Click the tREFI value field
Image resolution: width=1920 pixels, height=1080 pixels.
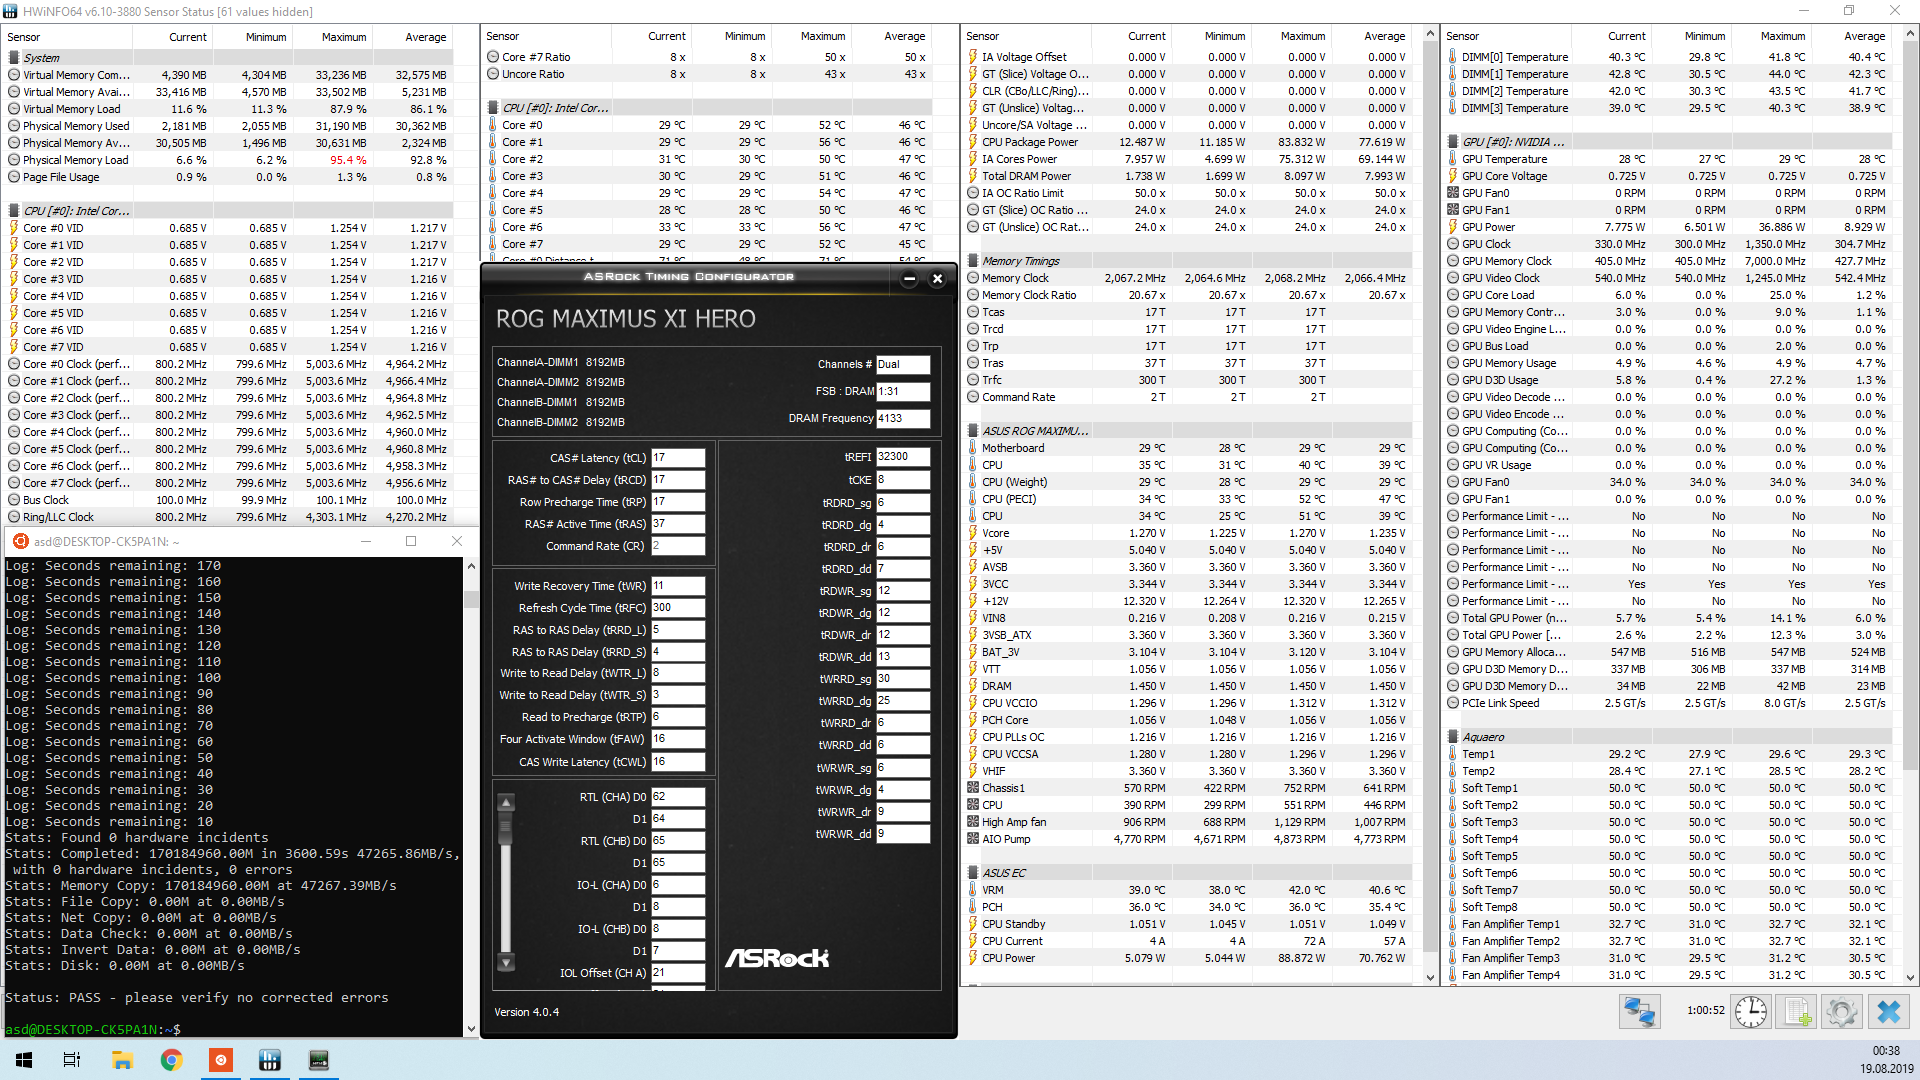click(x=902, y=457)
